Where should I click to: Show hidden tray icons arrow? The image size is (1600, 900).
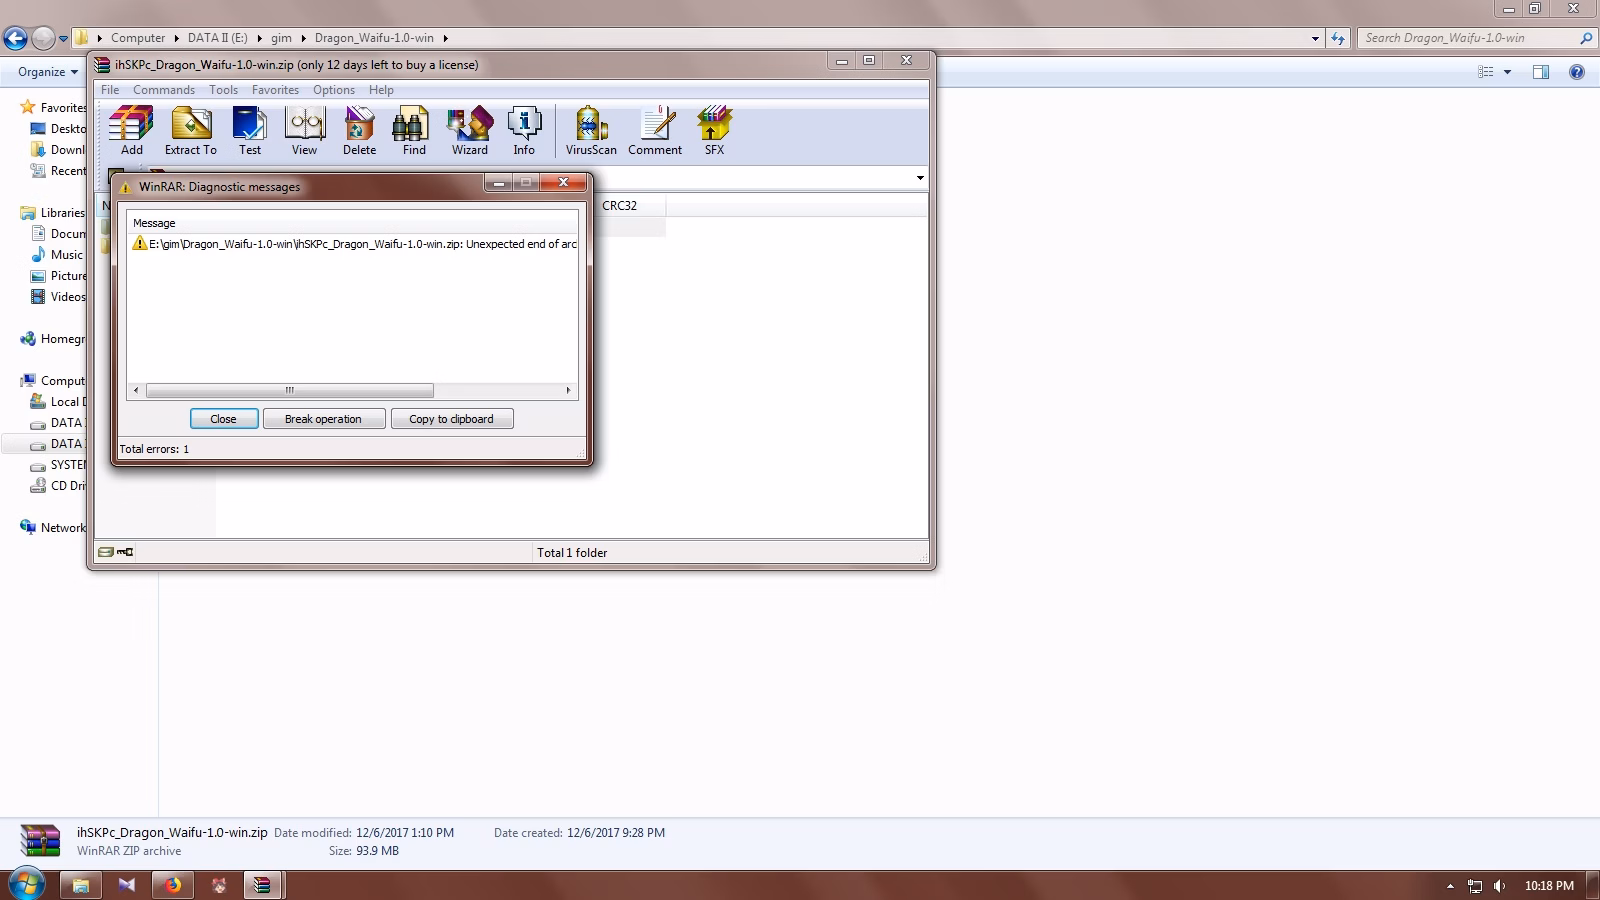point(1450,886)
